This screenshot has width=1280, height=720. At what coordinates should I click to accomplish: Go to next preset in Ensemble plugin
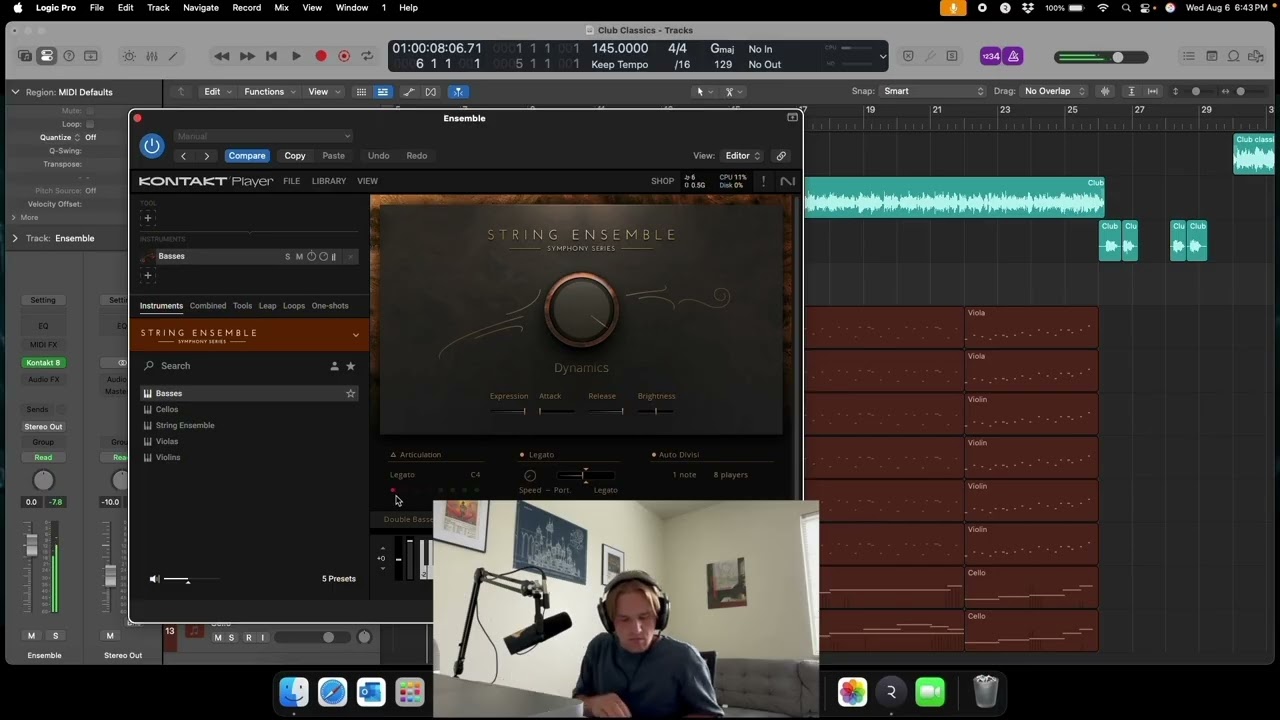[x=207, y=156]
